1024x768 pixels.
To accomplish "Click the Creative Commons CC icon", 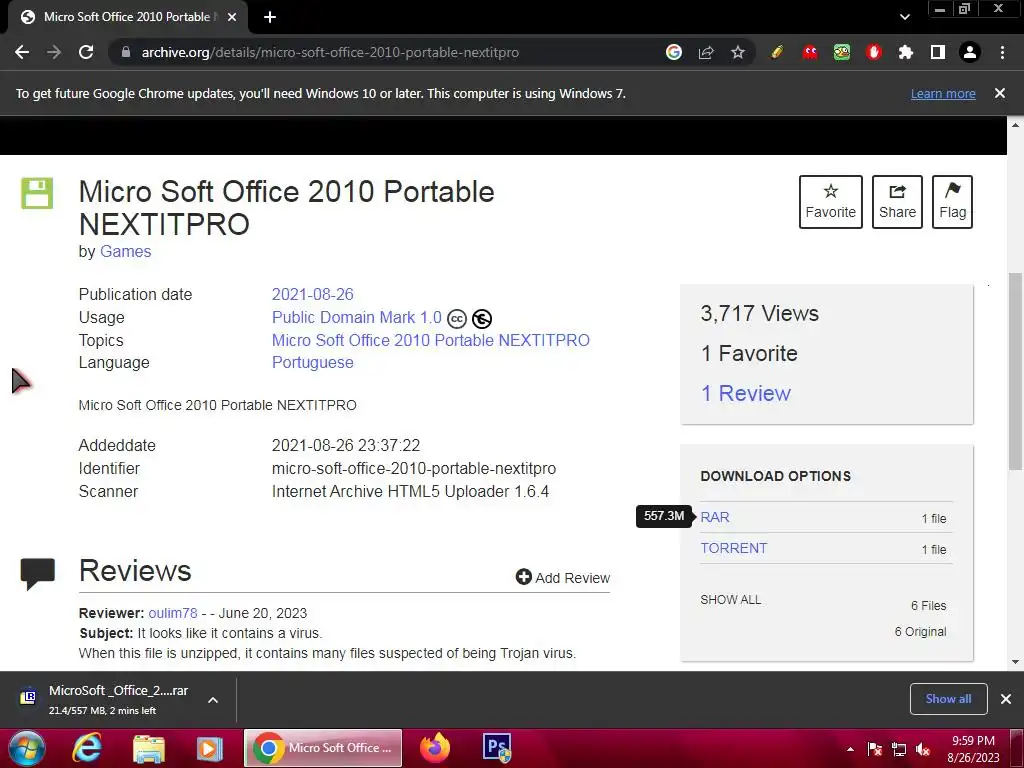I will pyautogui.click(x=457, y=319).
